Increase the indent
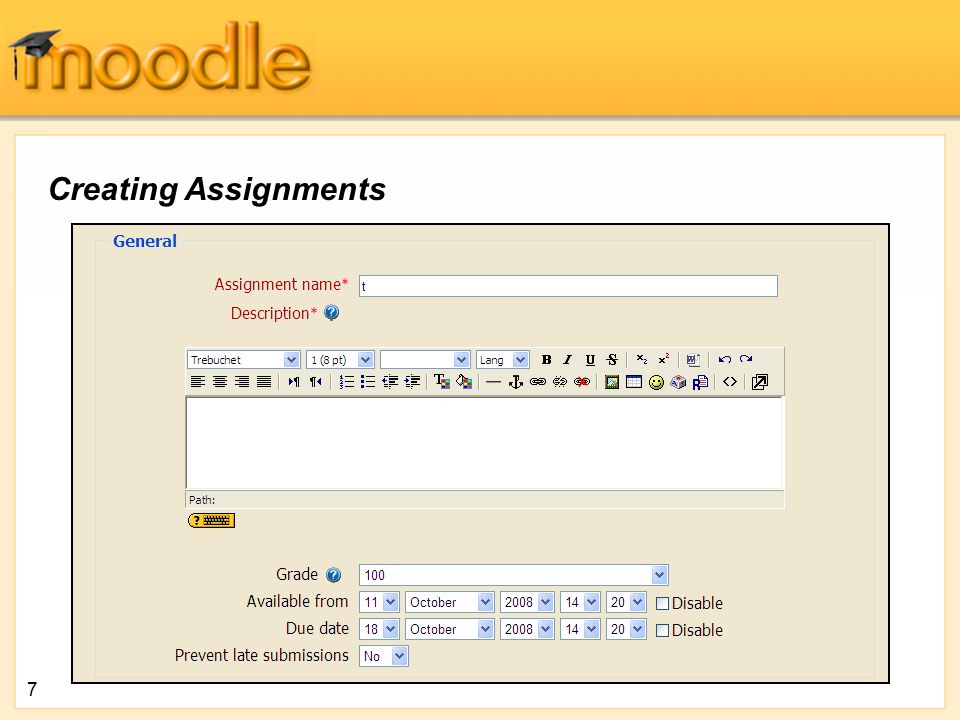Viewport: 960px width, 720px height. 411,382
